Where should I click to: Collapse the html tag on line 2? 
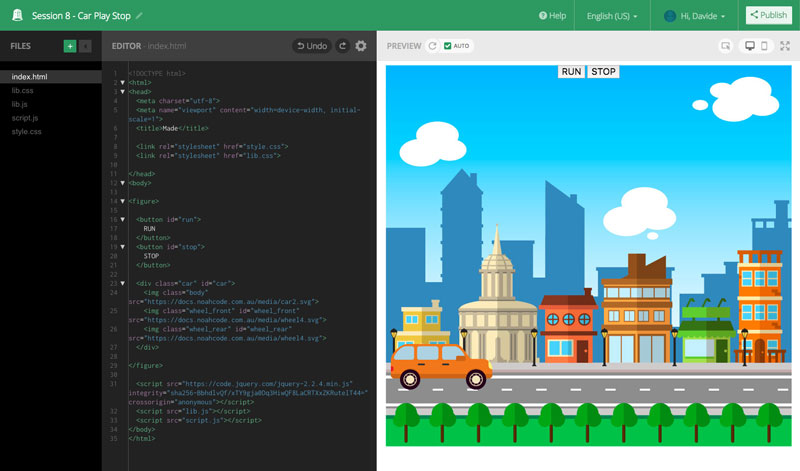122,83
